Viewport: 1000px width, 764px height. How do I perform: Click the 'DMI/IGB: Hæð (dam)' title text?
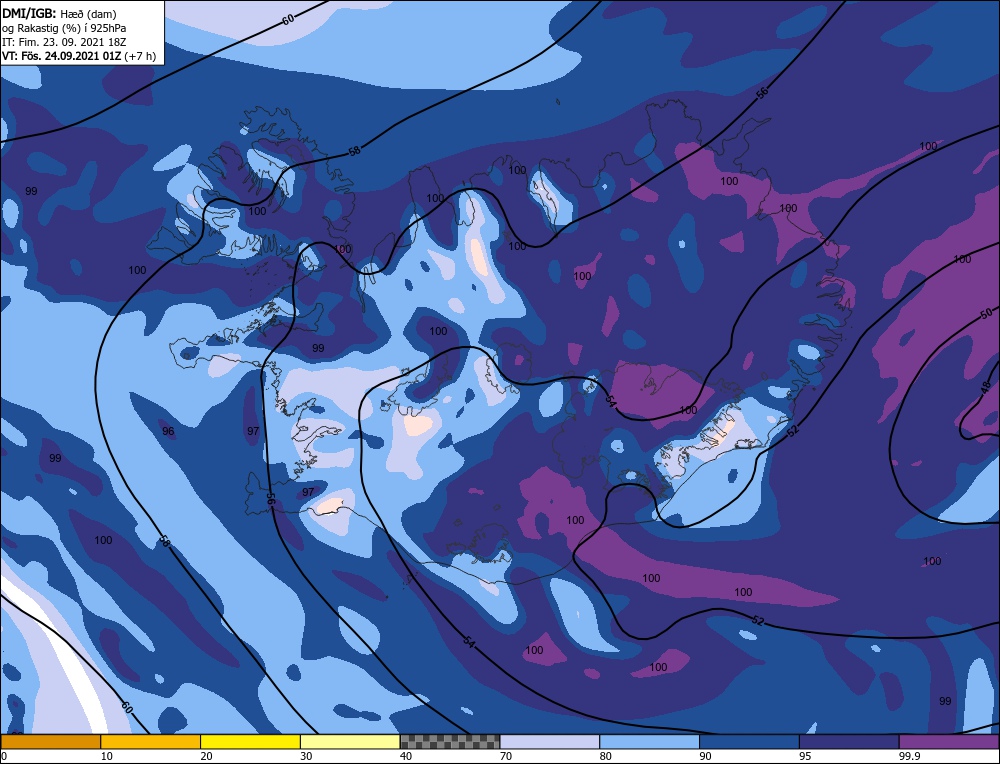click(x=59, y=13)
